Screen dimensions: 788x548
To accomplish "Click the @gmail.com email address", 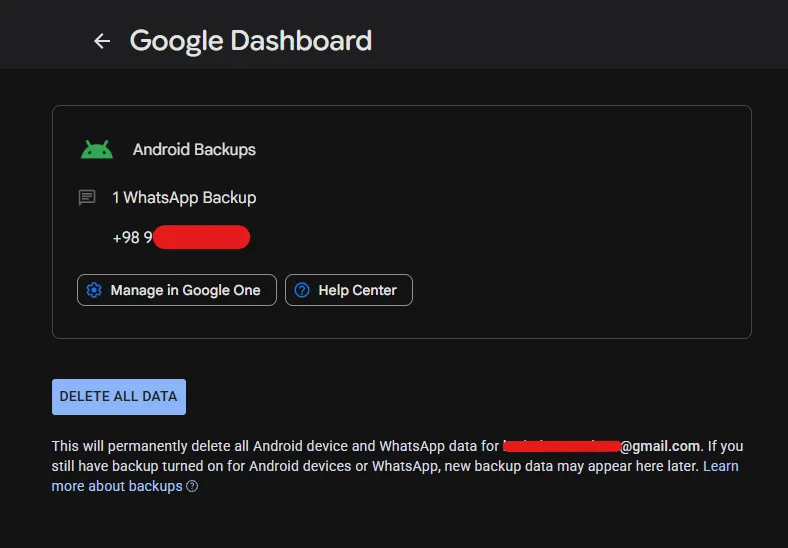I will tap(602, 446).
